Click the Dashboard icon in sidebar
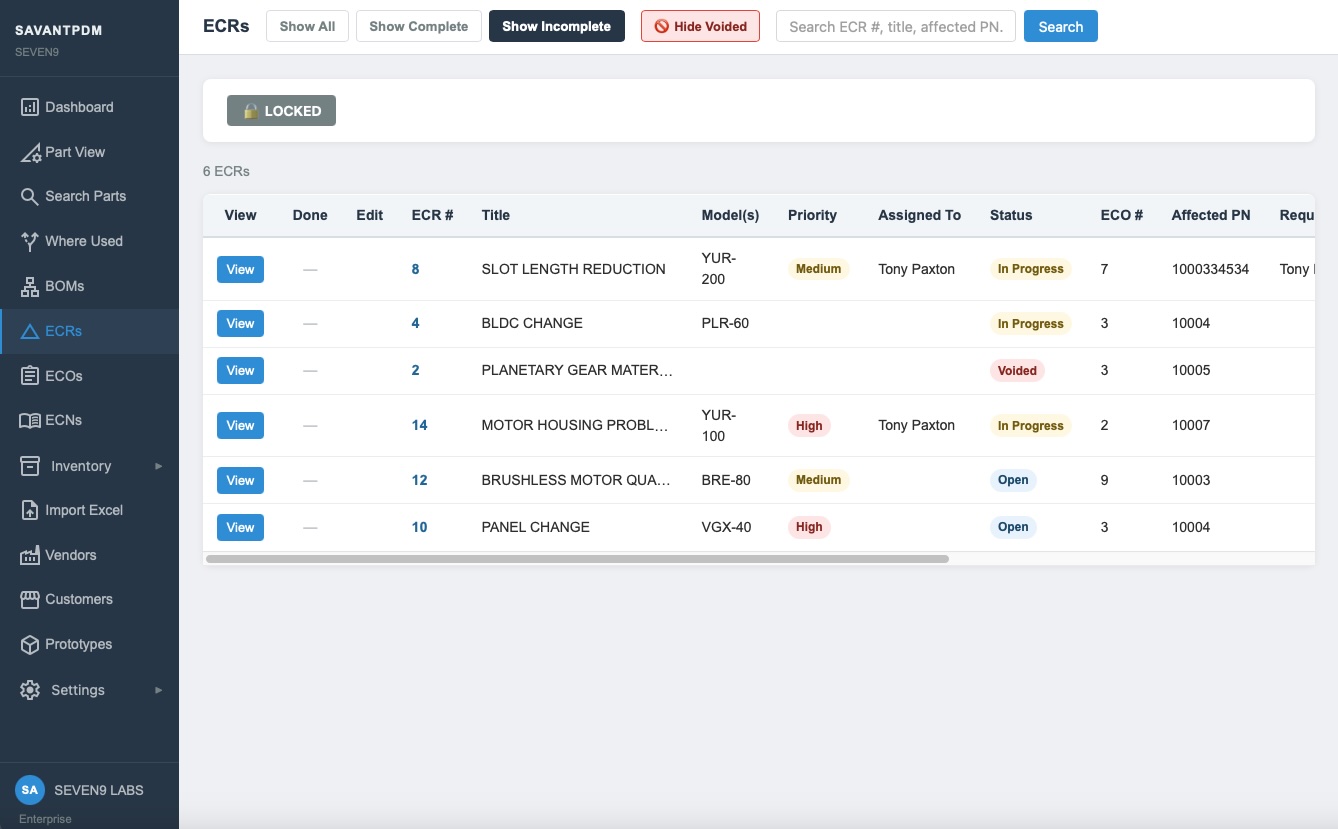Image resolution: width=1338 pixels, height=829 pixels. point(30,107)
